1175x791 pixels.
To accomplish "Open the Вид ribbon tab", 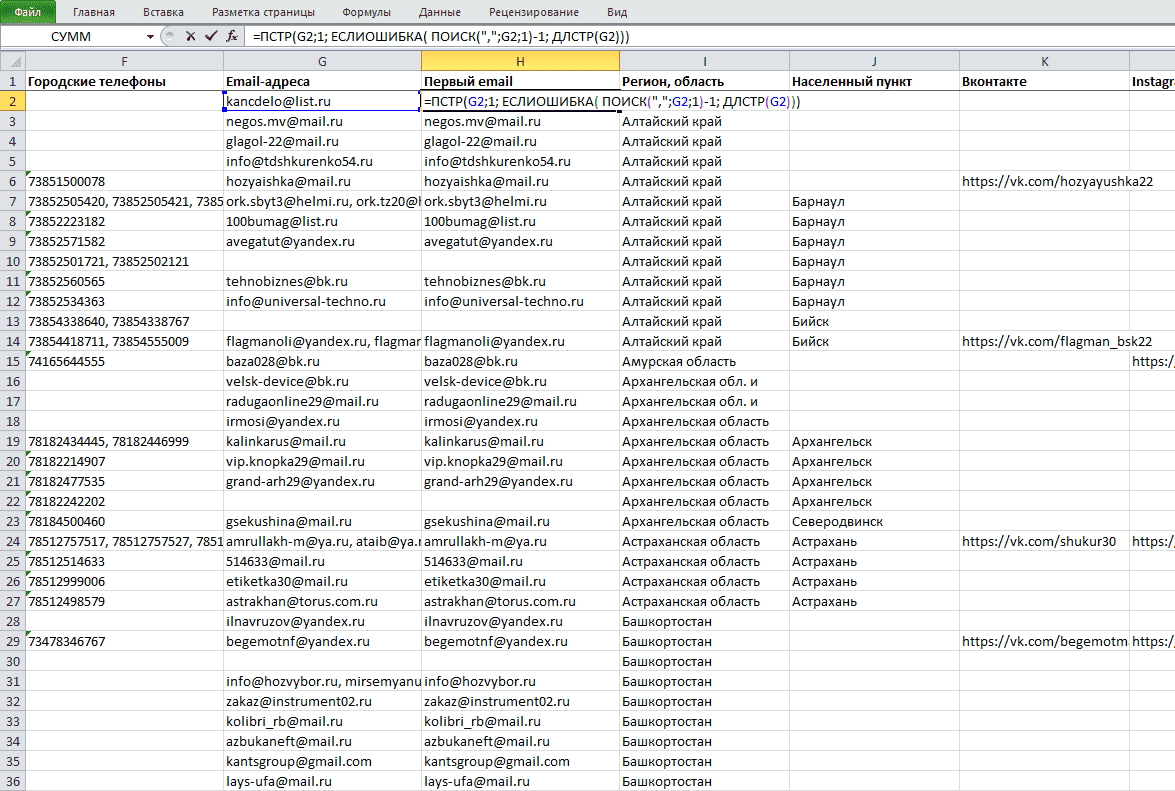I will [617, 12].
